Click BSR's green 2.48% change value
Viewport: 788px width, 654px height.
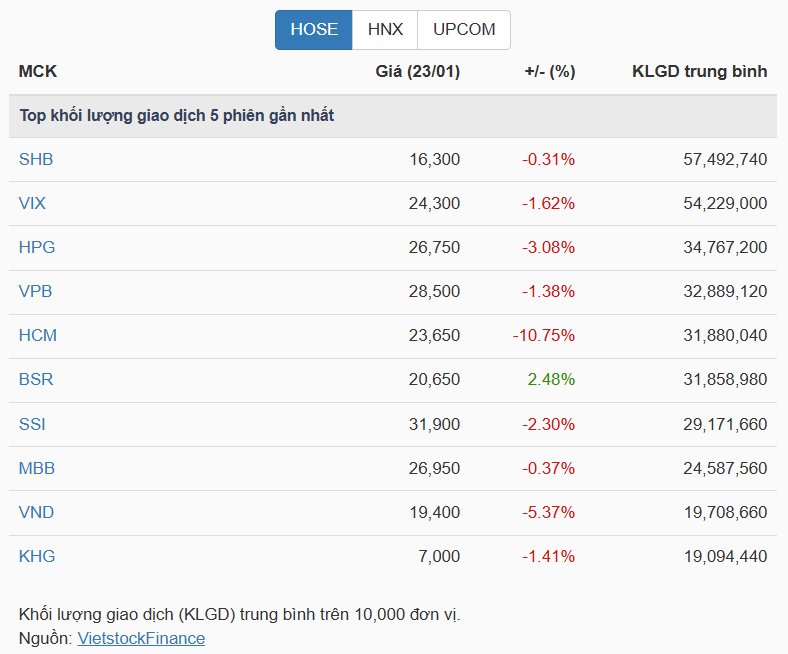point(551,379)
